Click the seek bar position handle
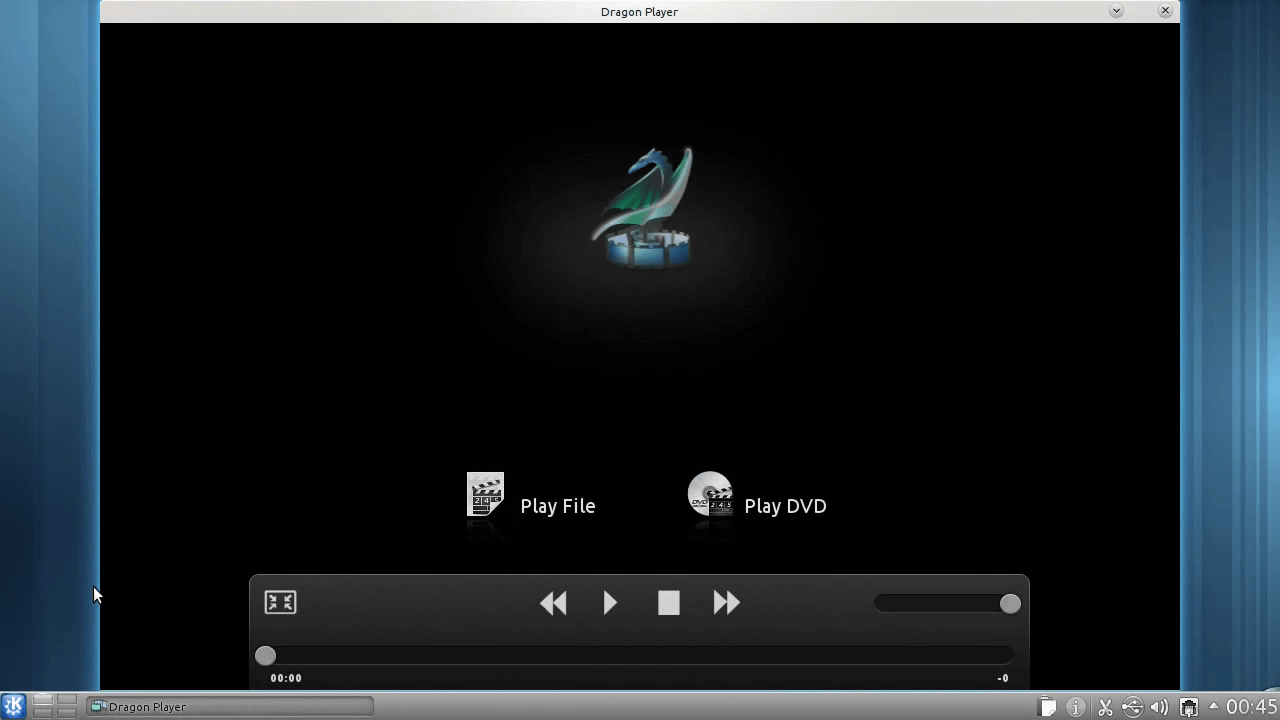Image resolution: width=1280 pixels, height=720 pixels. 265,655
